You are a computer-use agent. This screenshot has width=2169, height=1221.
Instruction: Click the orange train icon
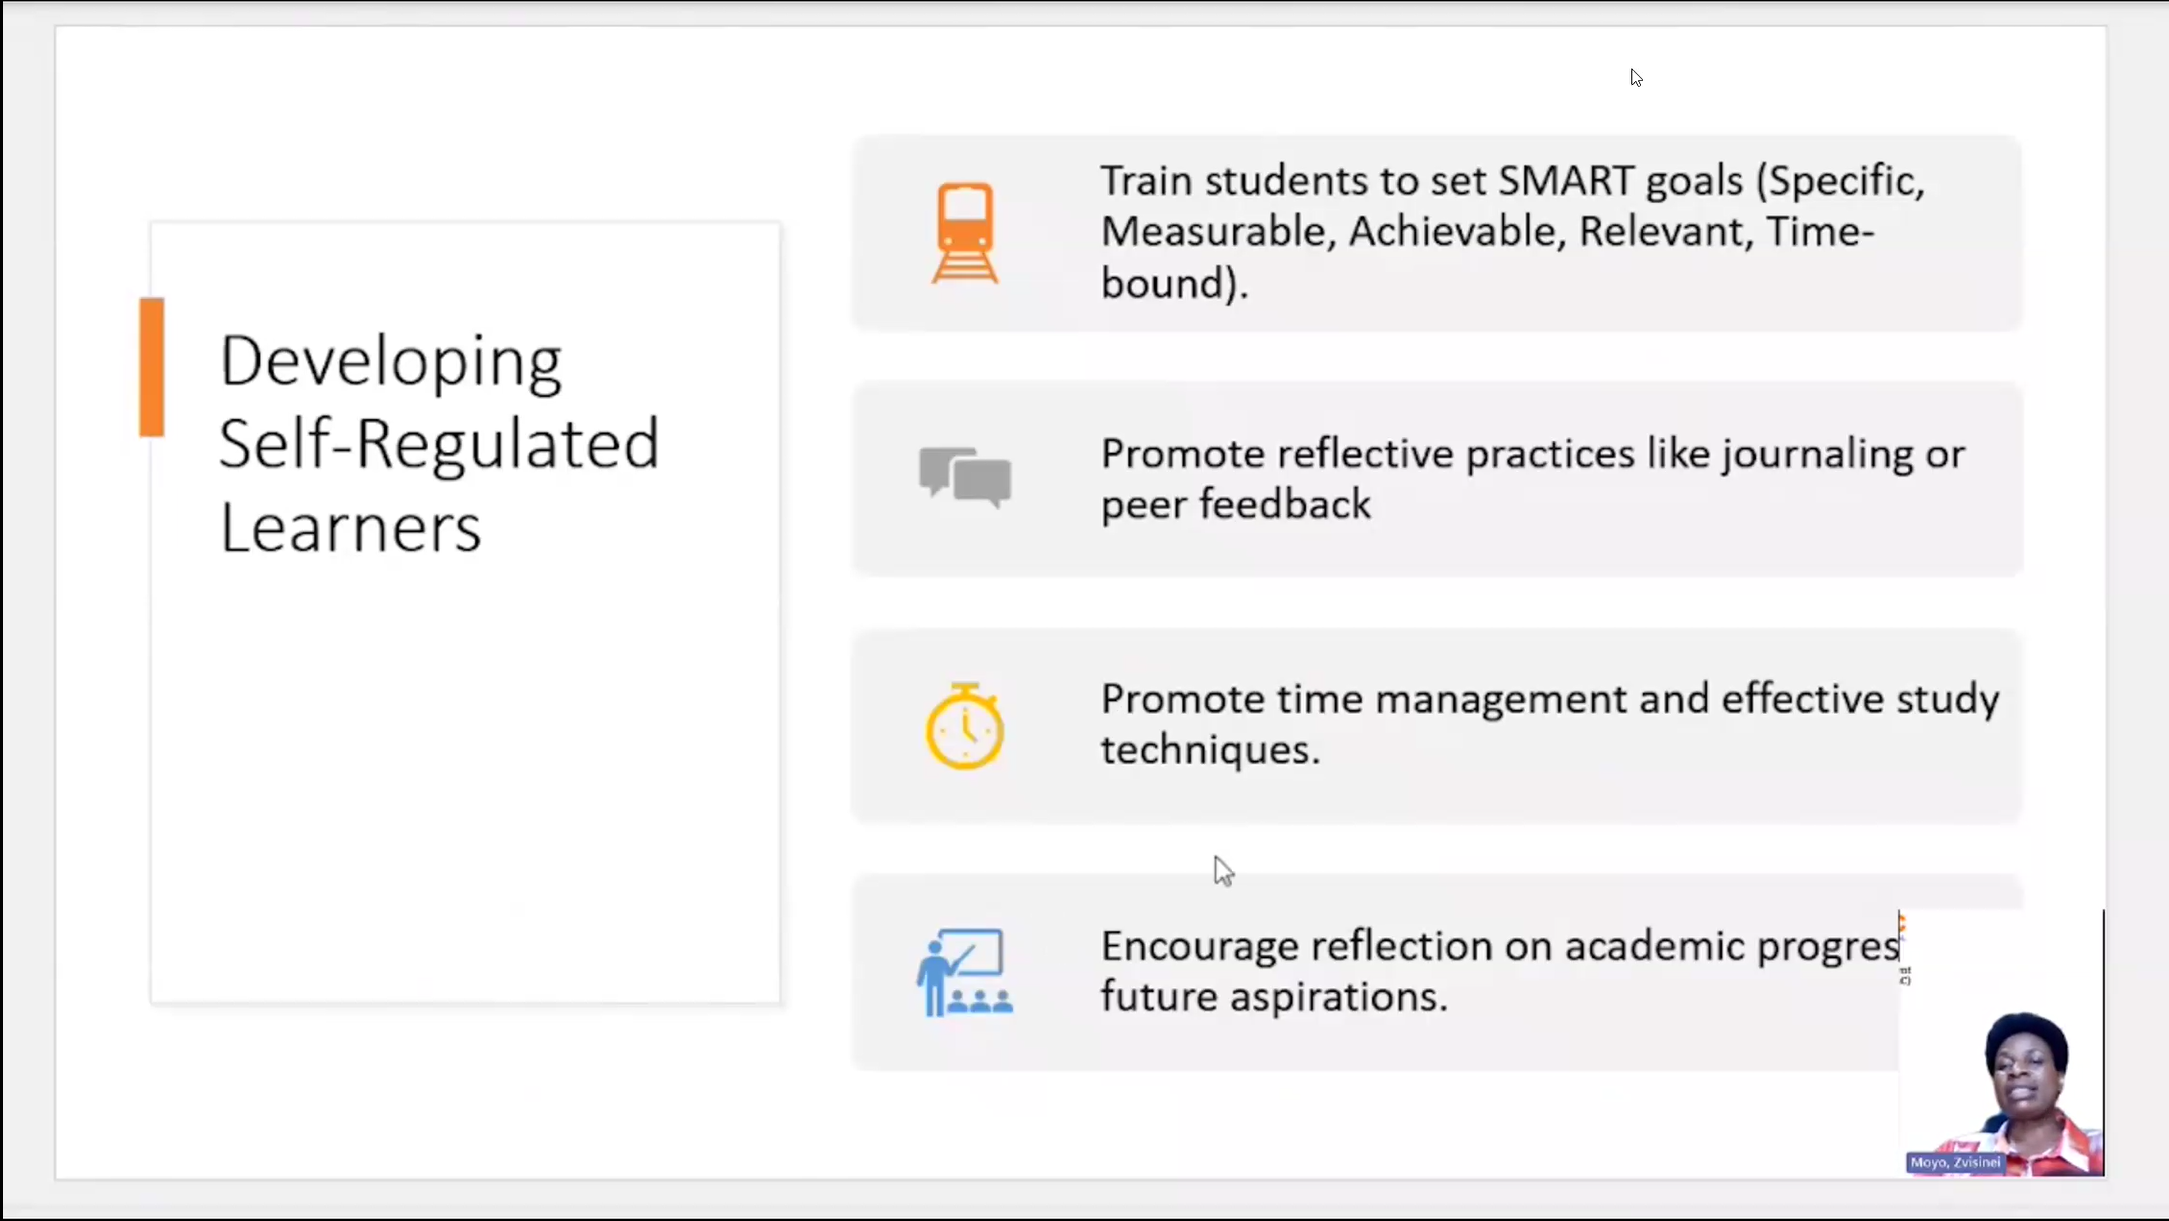964,233
